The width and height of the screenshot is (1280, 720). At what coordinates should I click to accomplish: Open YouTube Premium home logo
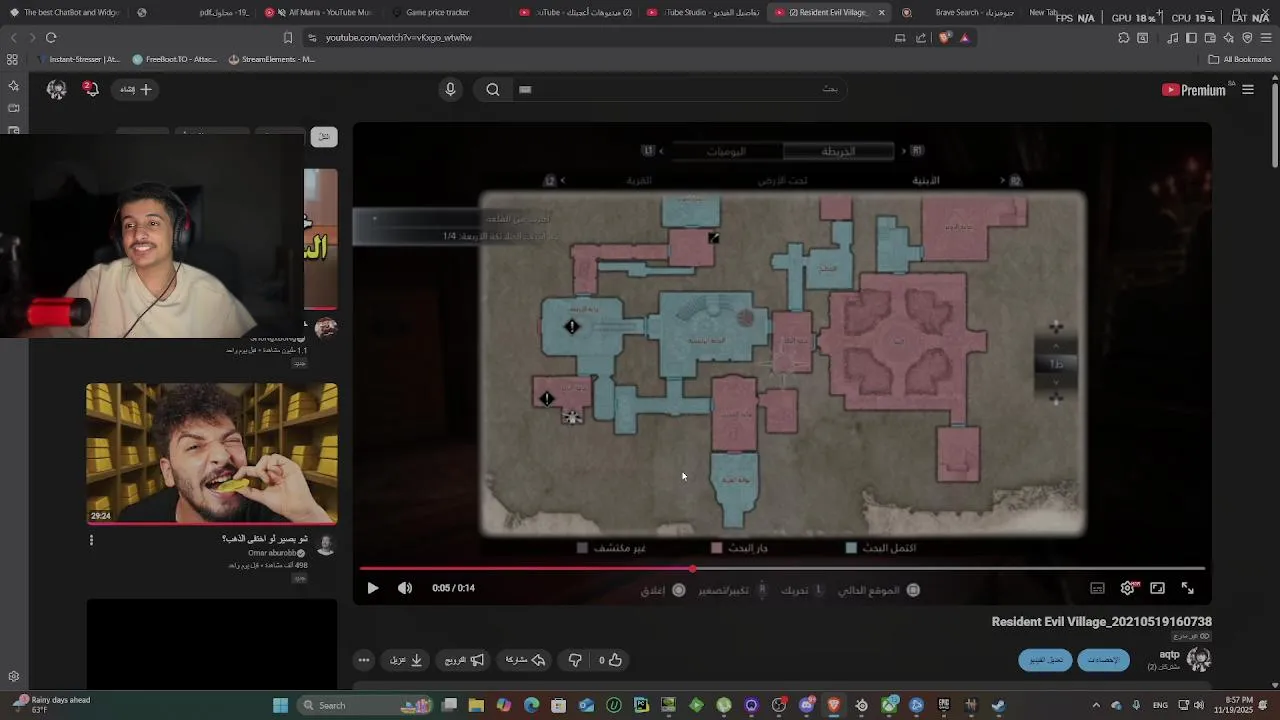(x=1194, y=90)
